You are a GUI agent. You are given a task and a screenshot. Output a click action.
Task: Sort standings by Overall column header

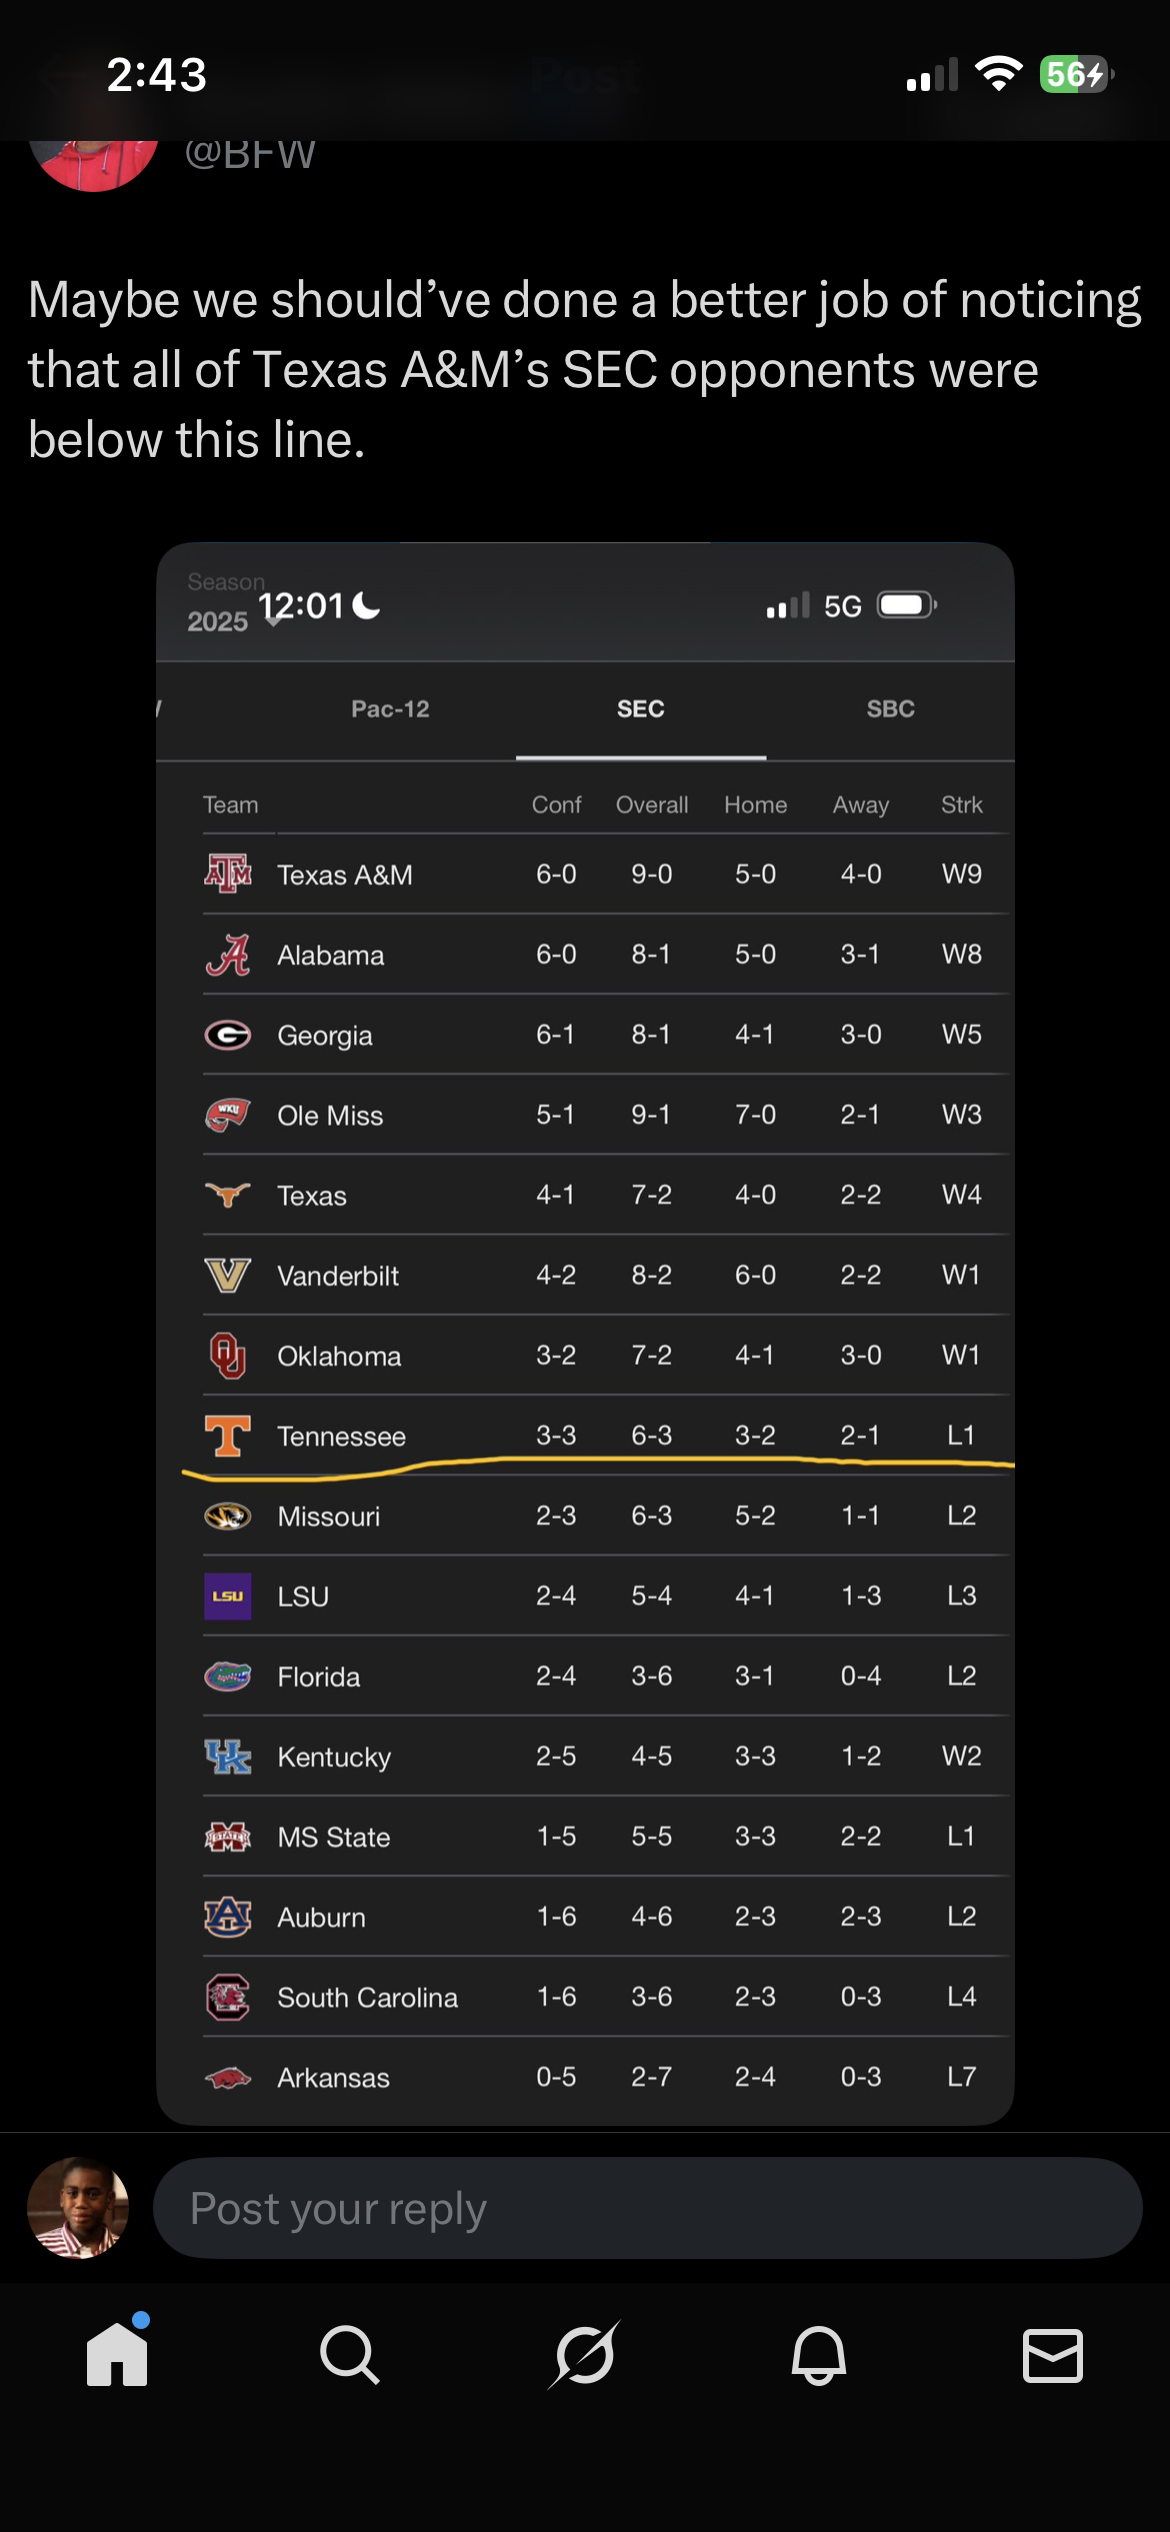click(652, 805)
